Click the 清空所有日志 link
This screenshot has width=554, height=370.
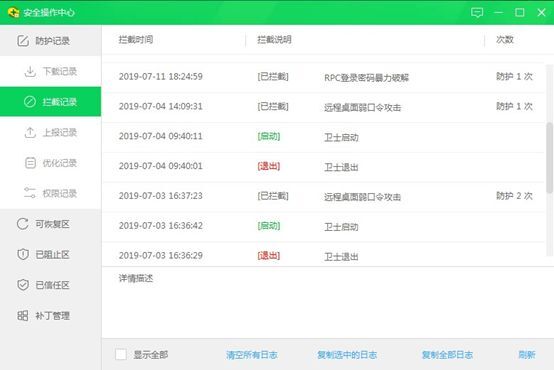click(252, 355)
